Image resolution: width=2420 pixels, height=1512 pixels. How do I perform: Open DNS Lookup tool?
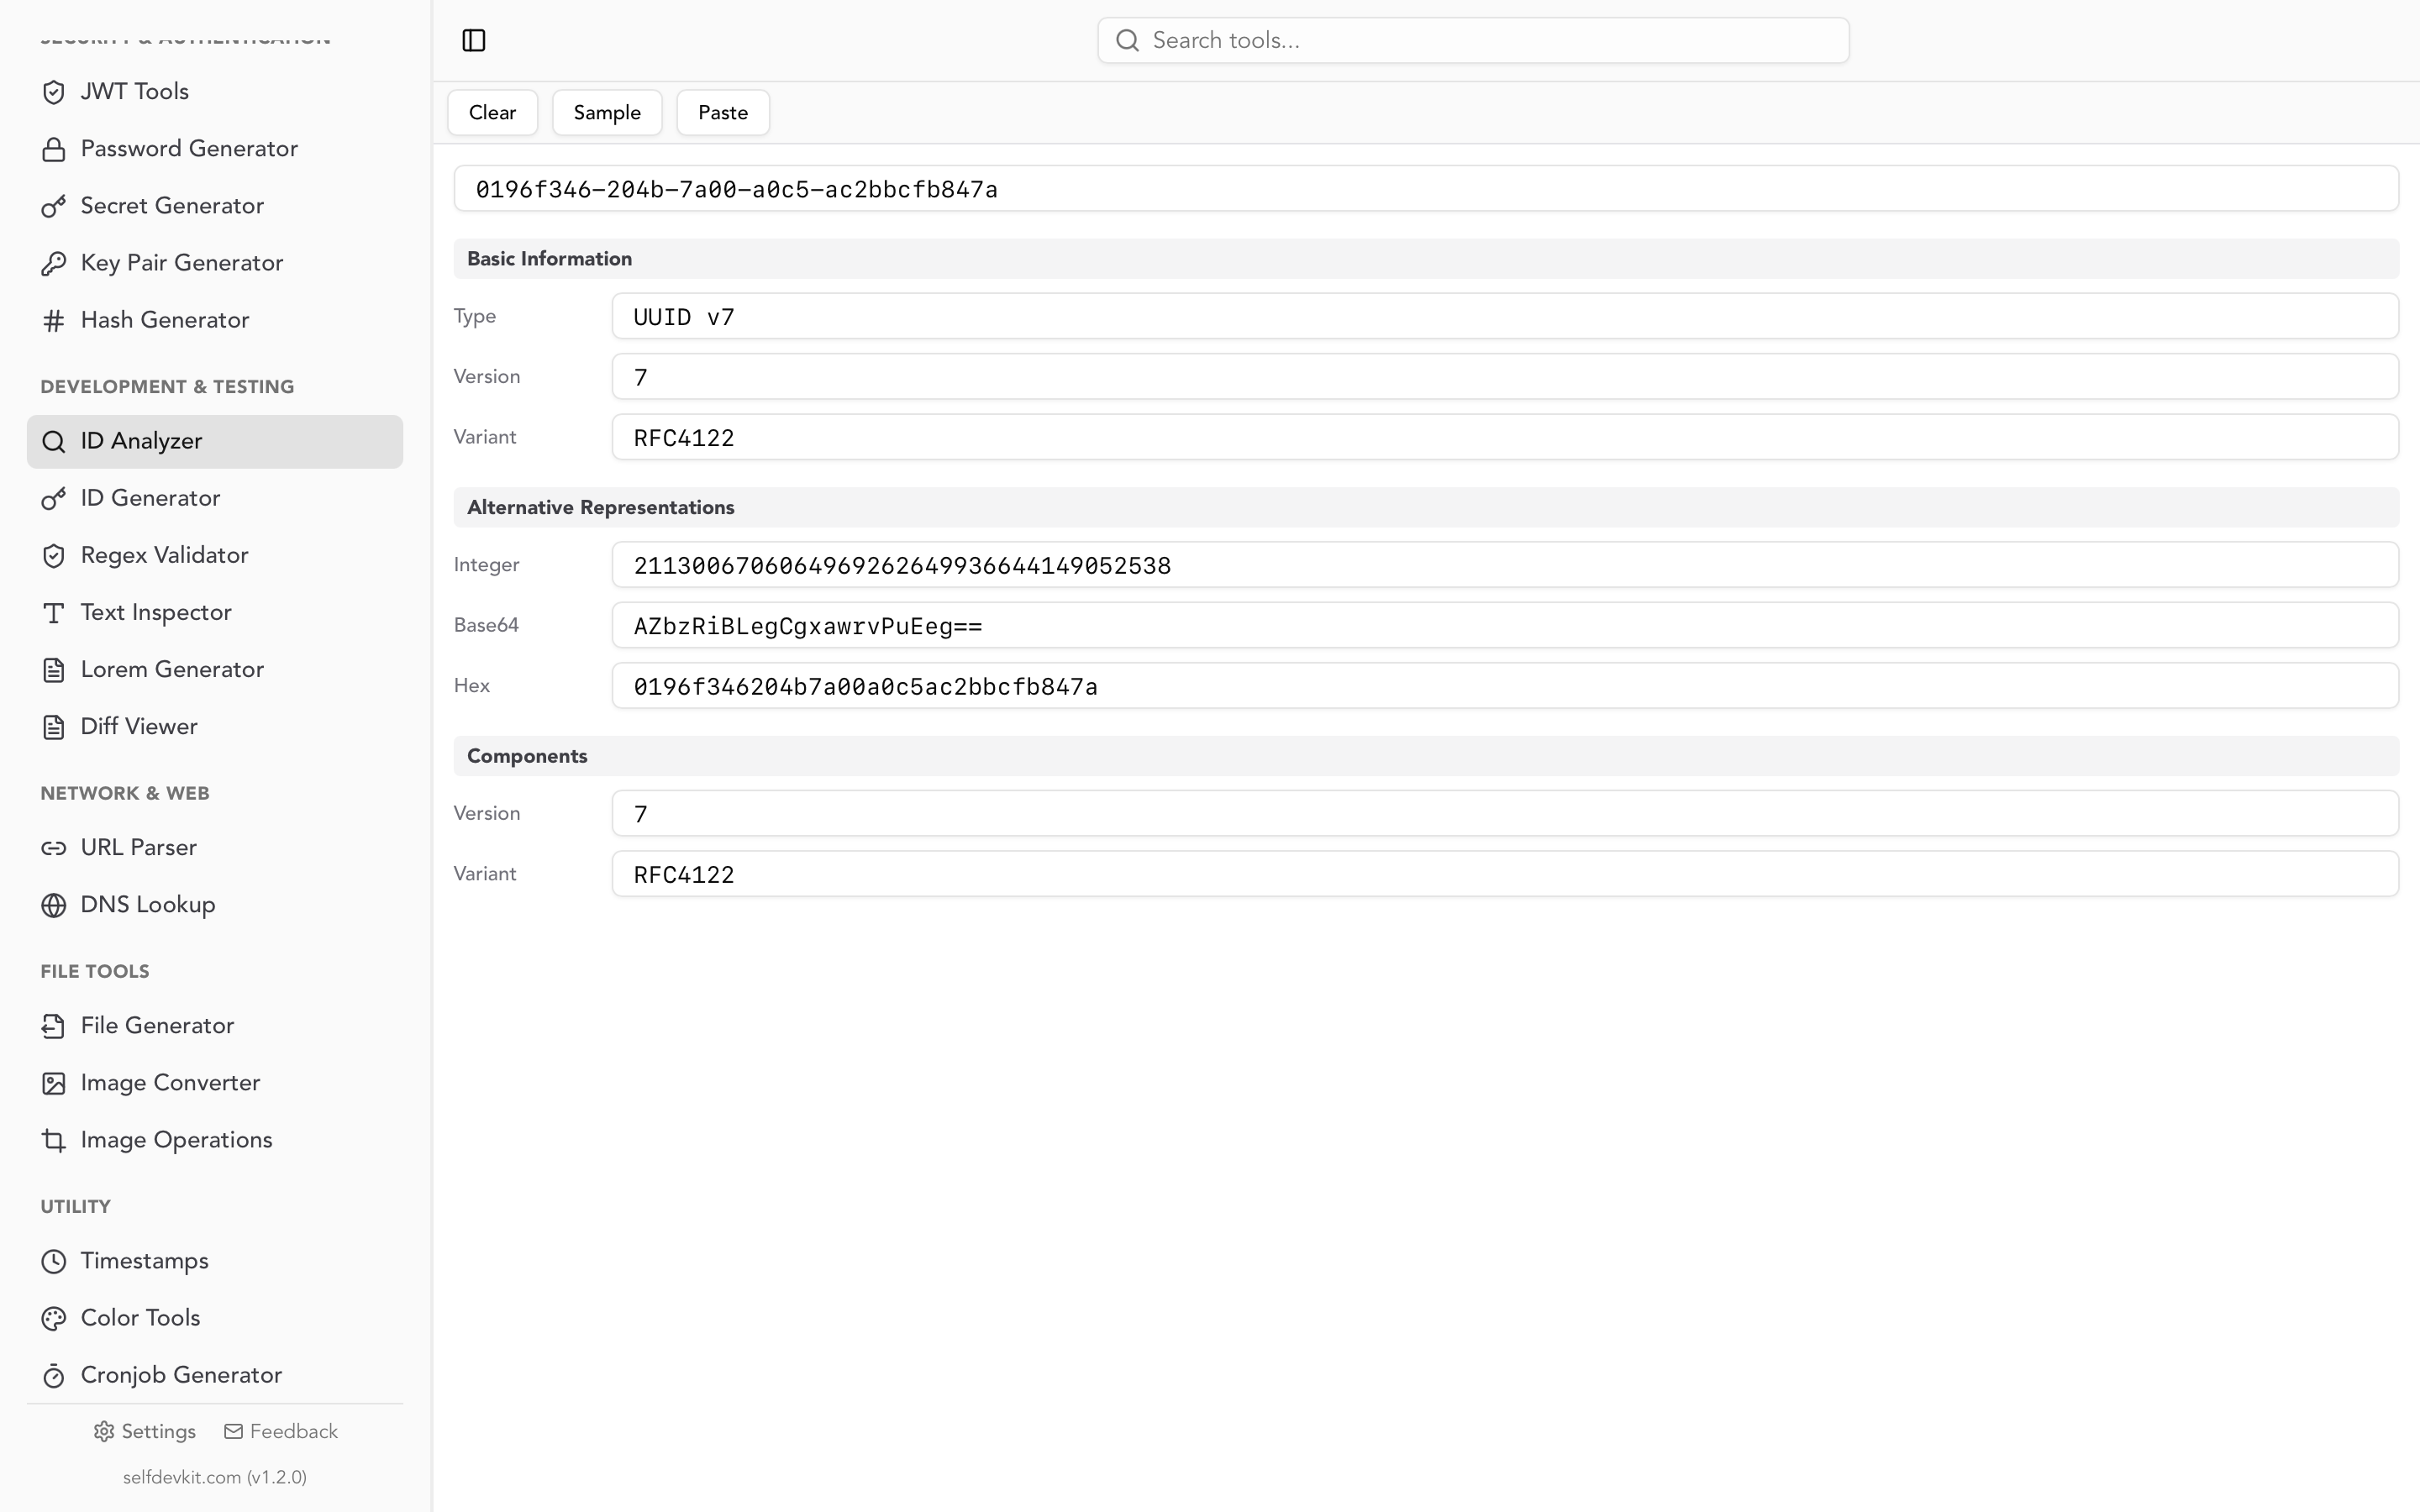[215, 904]
